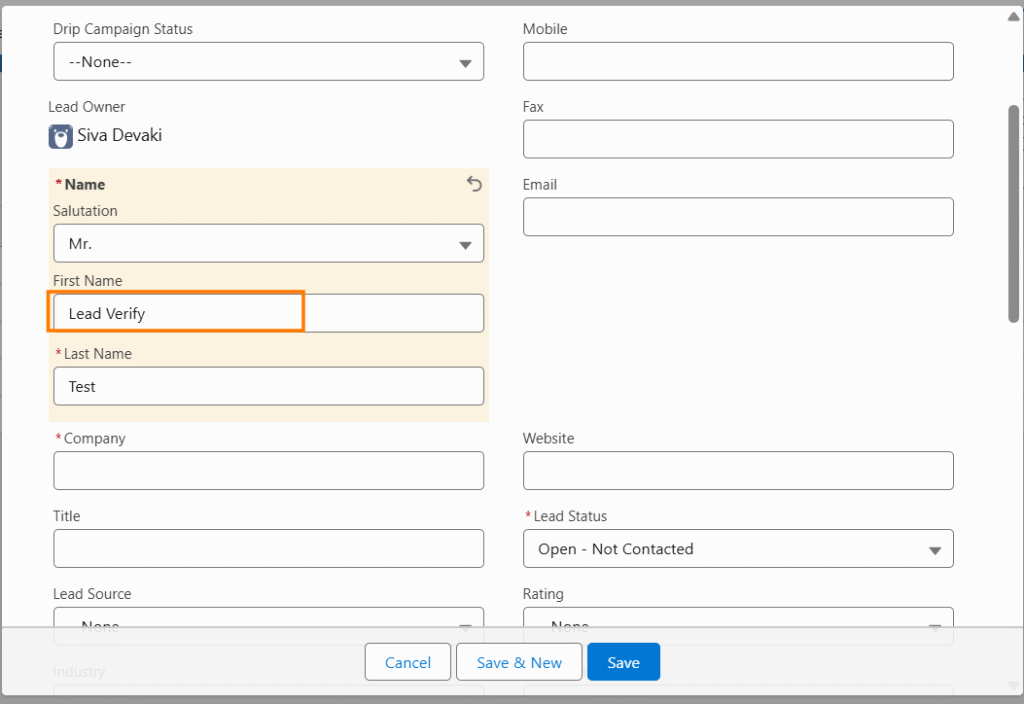Click the Website input field
Viewport: 1024px width, 704px height.
coord(738,471)
